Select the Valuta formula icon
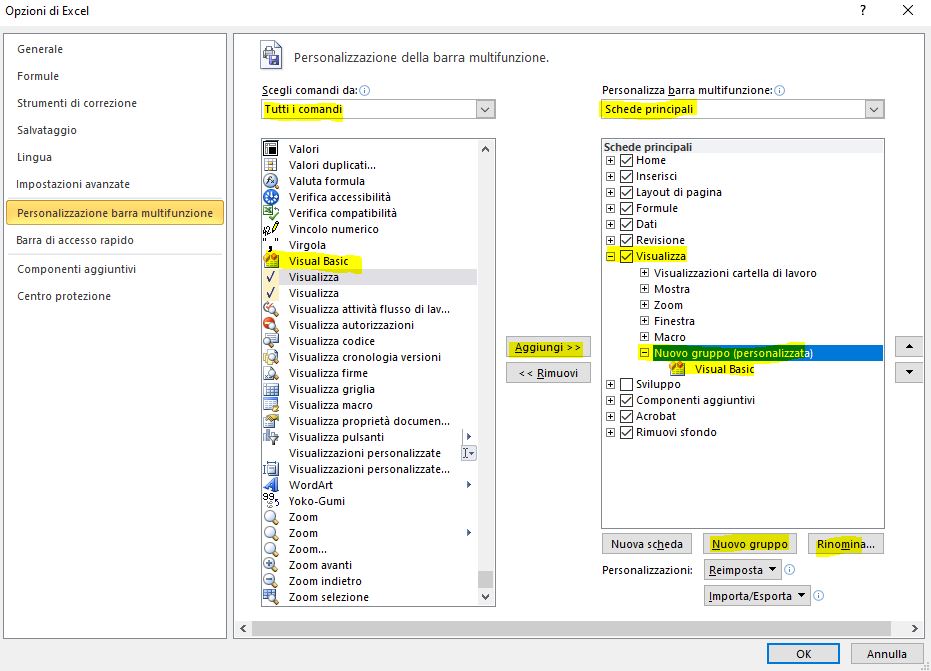This screenshot has width=931, height=671. [x=271, y=181]
